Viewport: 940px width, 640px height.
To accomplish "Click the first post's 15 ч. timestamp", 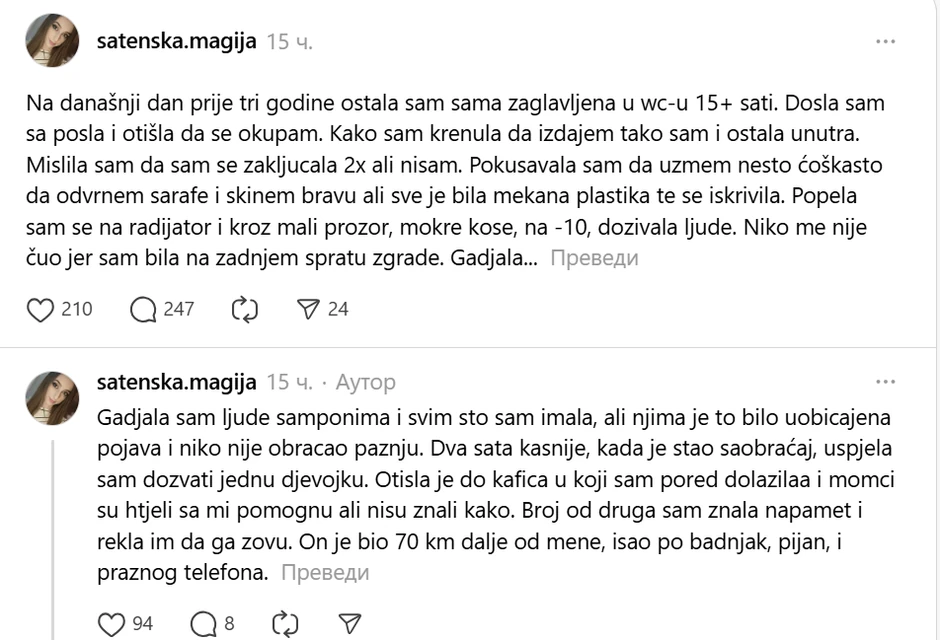I will point(291,41).
